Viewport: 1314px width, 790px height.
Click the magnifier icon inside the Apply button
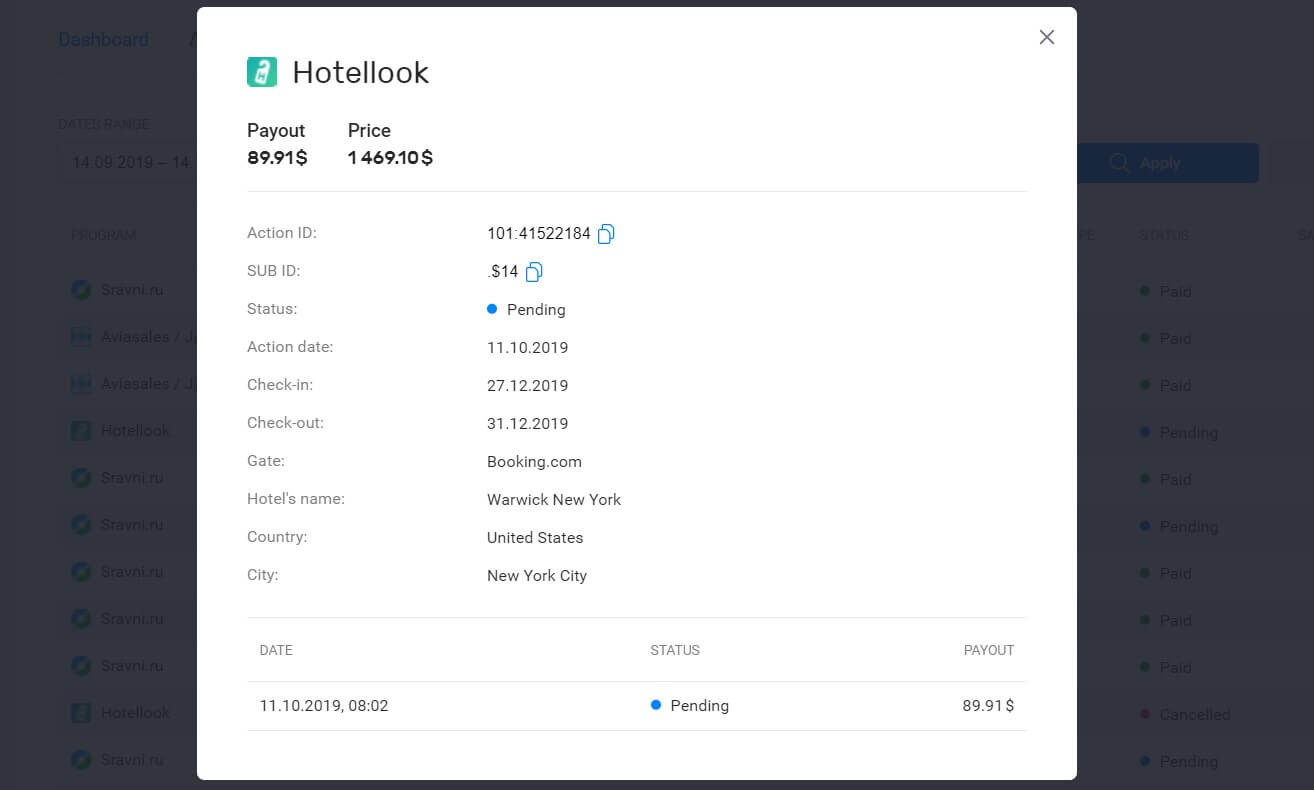click(1119, 162)
